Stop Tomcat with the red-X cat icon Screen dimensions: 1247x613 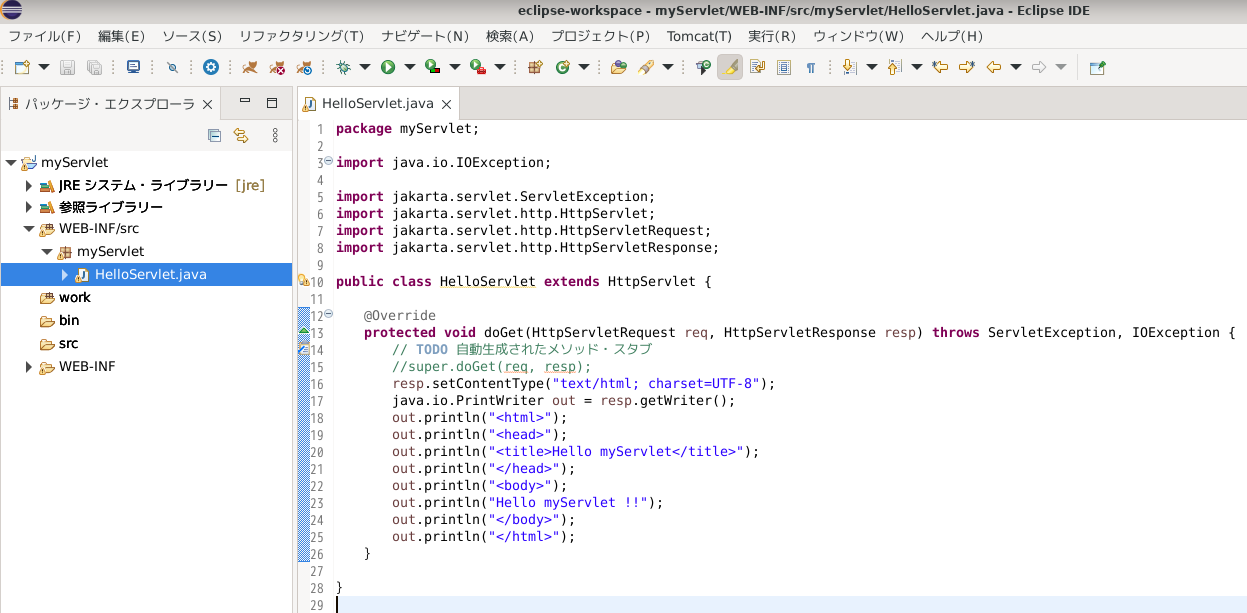(x=278, y=67)
